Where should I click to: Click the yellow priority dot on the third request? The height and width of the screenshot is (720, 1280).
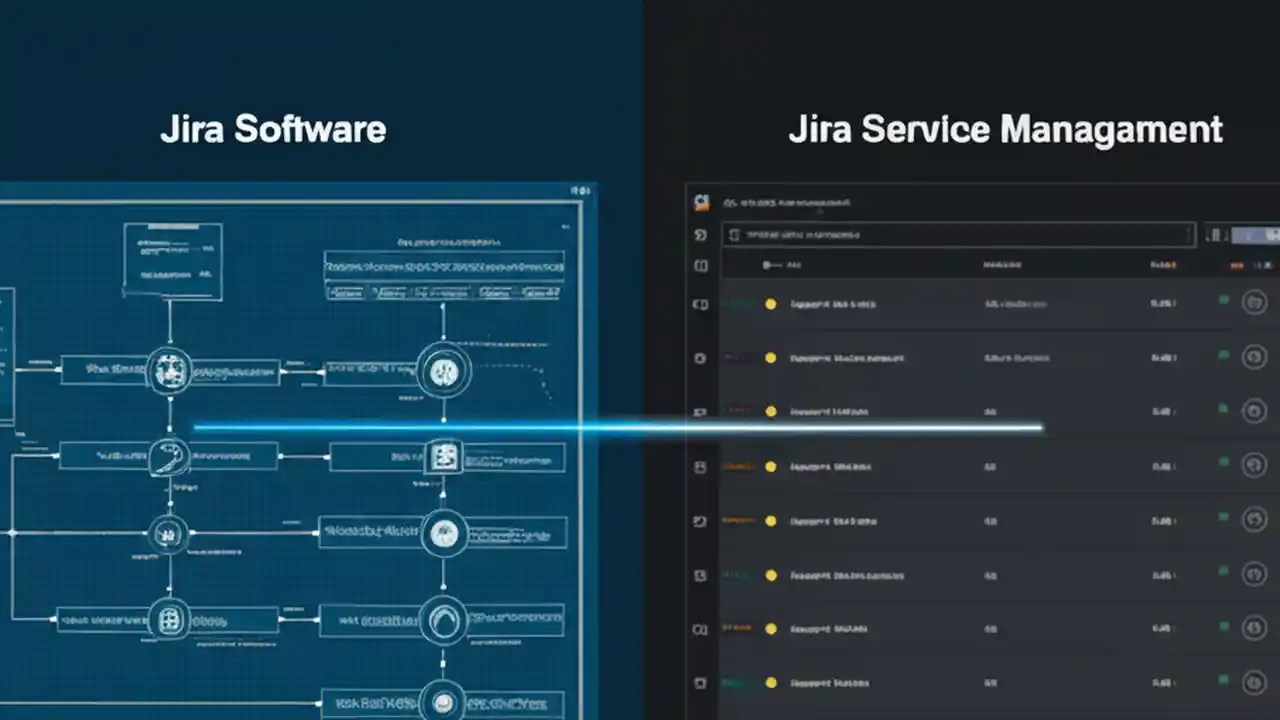pyautogui.click(x=770, y=410)
